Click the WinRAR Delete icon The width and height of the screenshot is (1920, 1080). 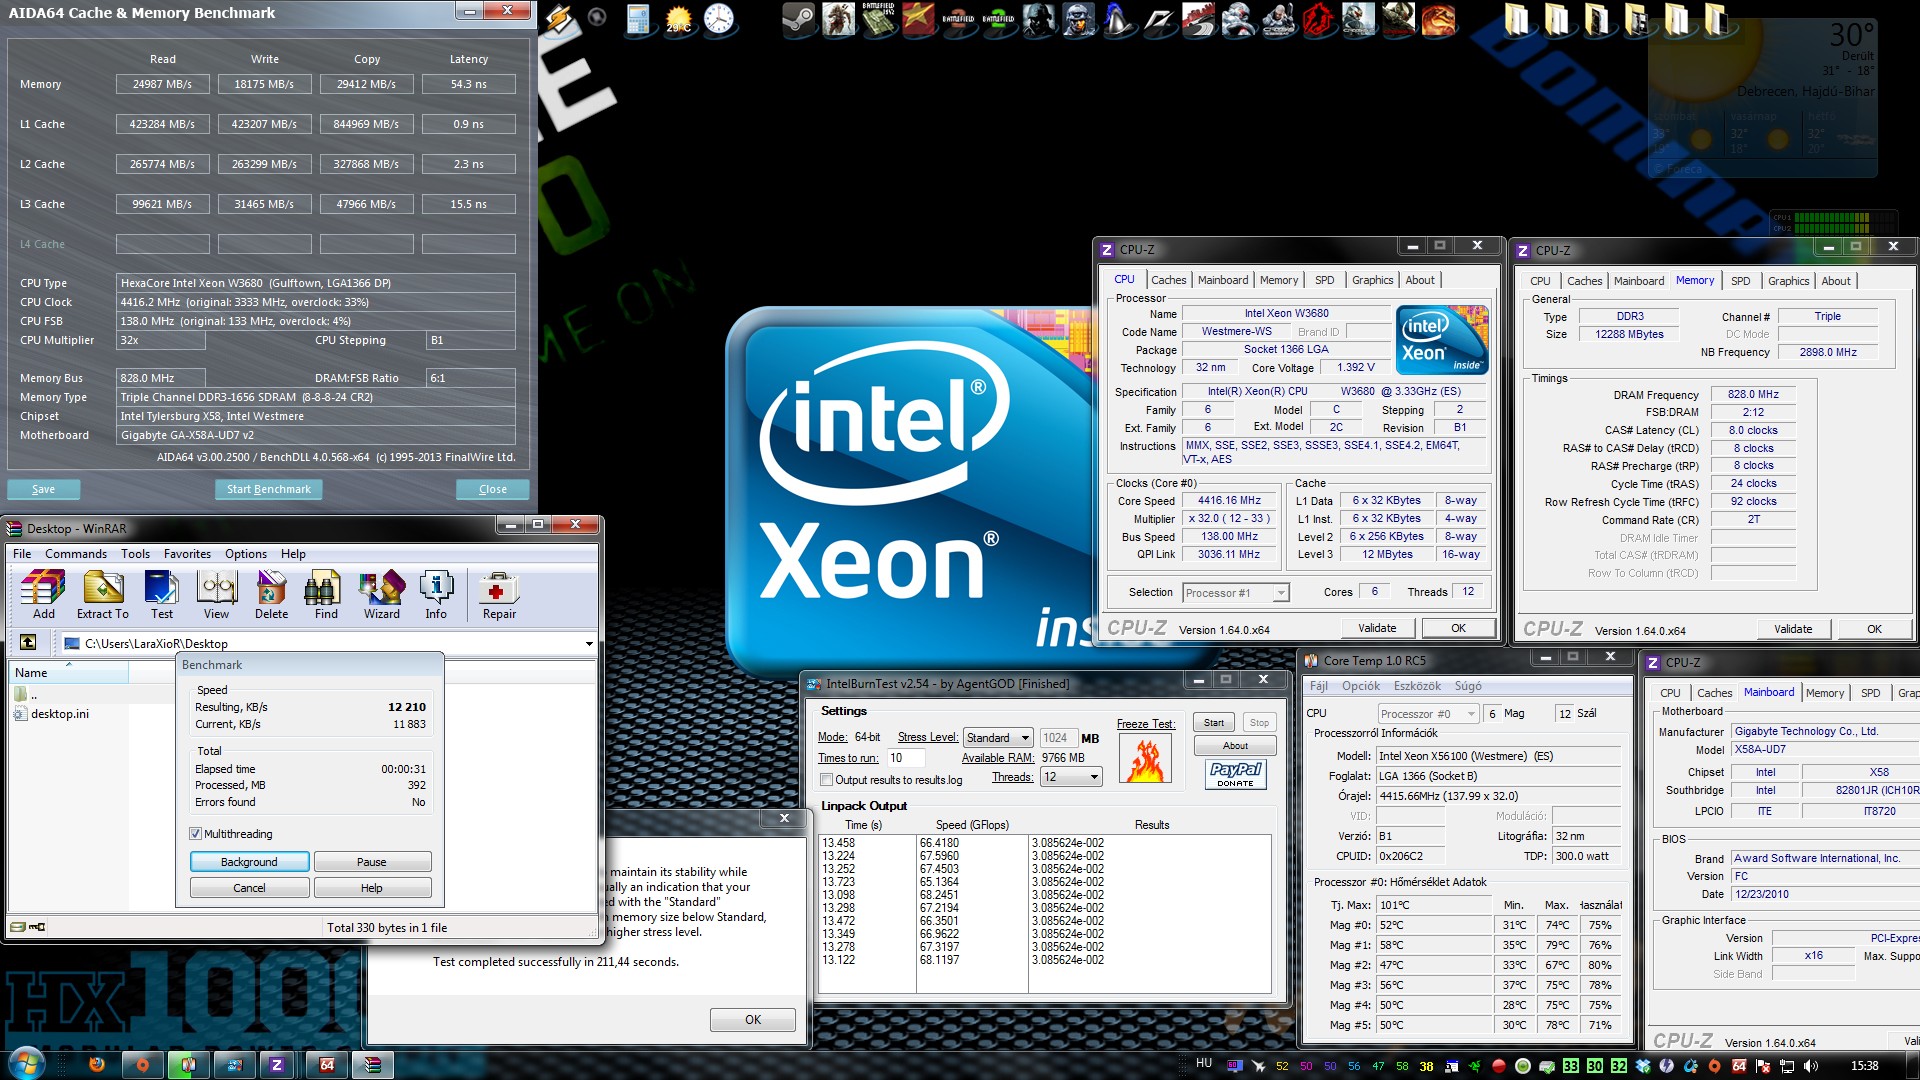[x=271, y=594]
